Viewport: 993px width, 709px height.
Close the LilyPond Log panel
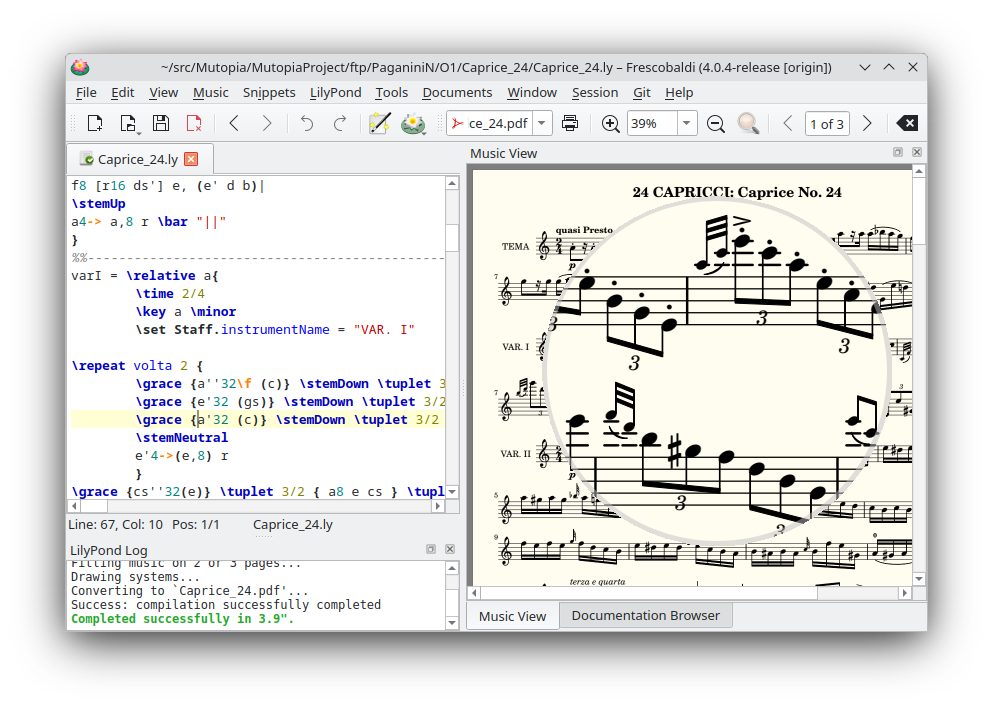(450, 549)
